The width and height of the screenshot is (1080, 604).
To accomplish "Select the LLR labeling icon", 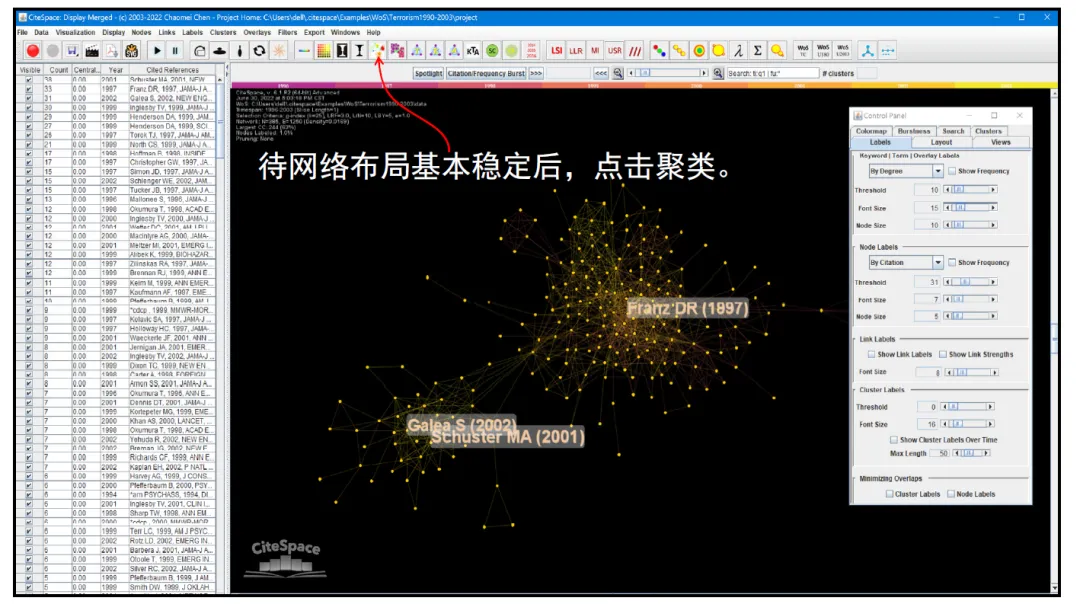I will pyautogui.click(x=576, y=50).
